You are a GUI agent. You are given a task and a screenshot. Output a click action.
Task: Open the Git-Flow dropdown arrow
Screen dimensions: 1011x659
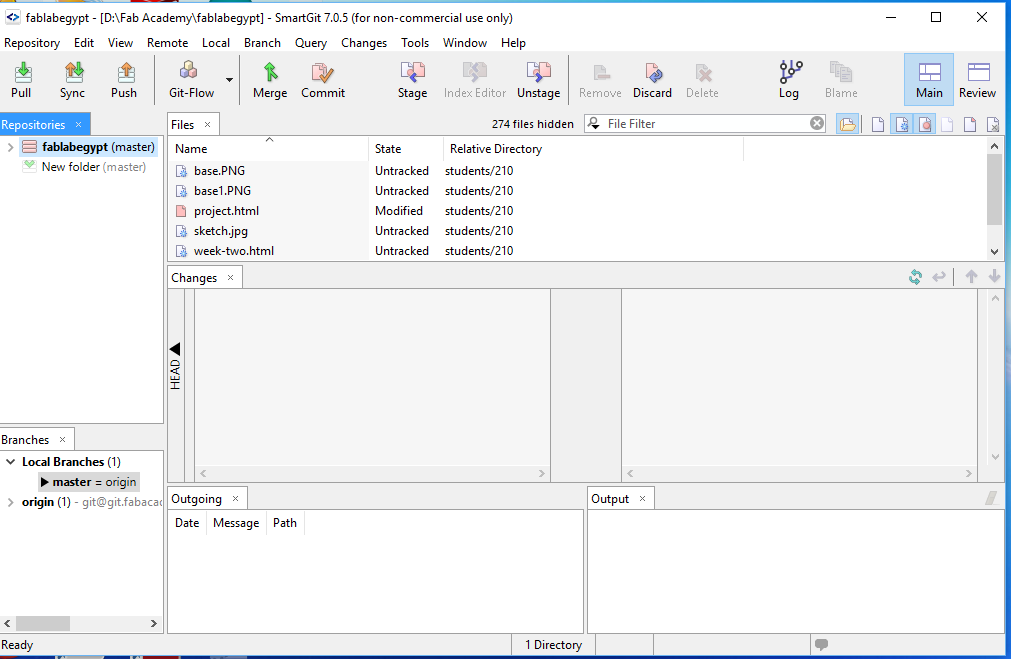229,80
